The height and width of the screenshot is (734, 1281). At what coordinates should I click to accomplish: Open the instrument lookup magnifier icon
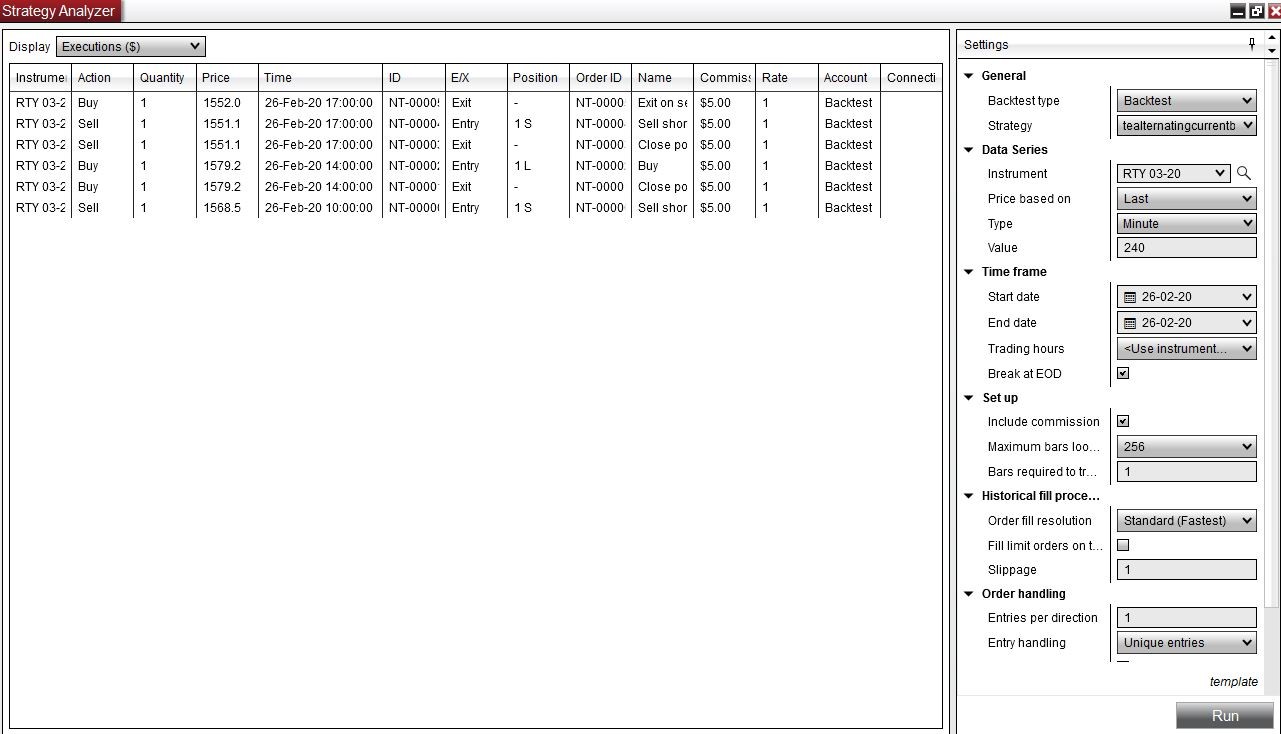point(1244,173)
